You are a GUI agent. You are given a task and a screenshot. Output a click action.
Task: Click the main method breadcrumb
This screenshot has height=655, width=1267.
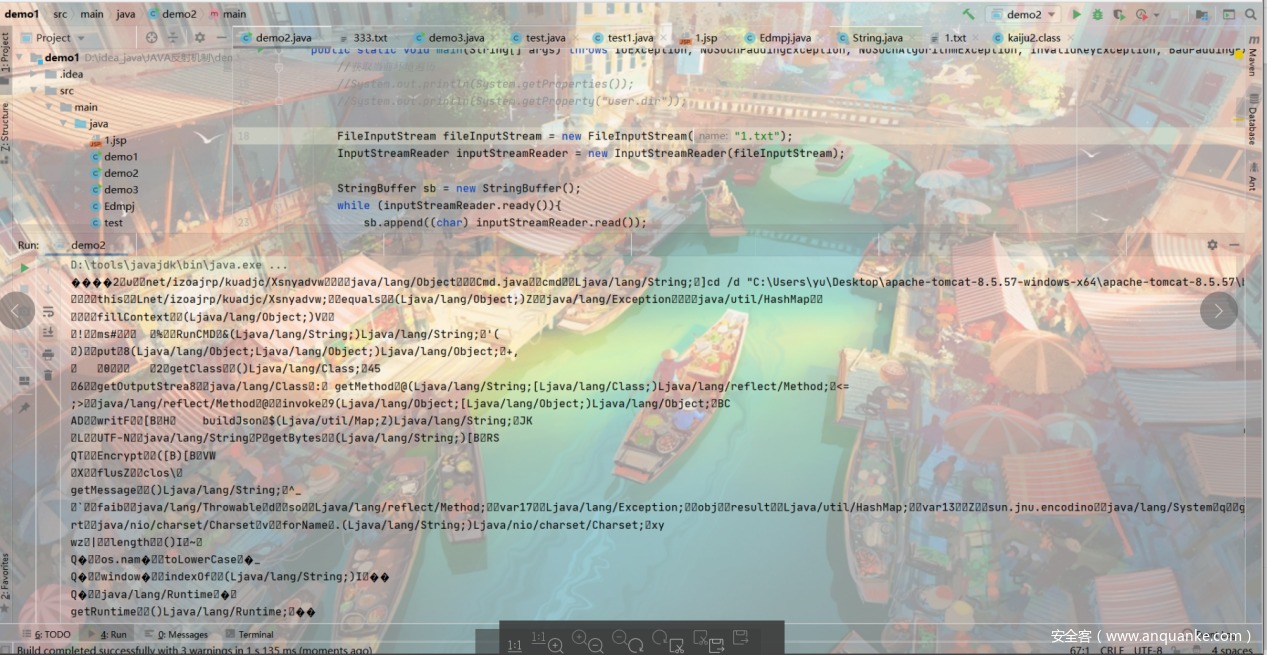pyautogui.click(x=227, y=15)
